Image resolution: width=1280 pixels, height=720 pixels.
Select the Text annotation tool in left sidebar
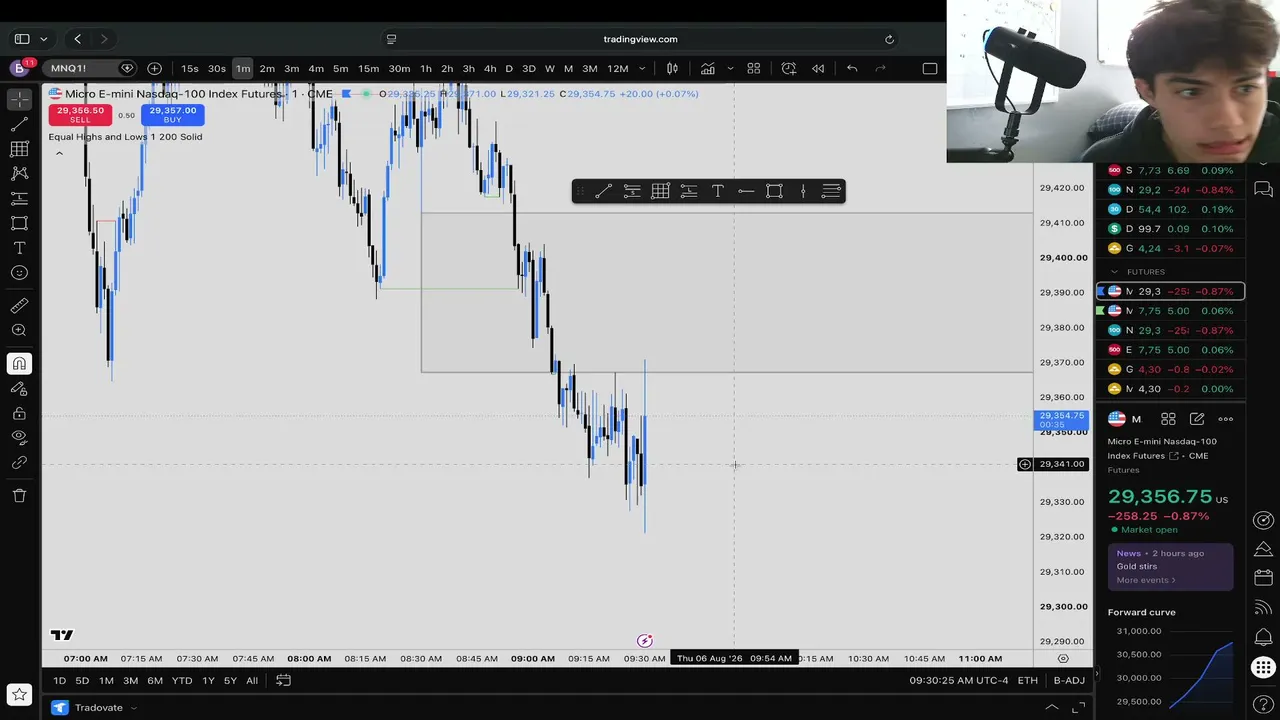click(x=19, y=248)
